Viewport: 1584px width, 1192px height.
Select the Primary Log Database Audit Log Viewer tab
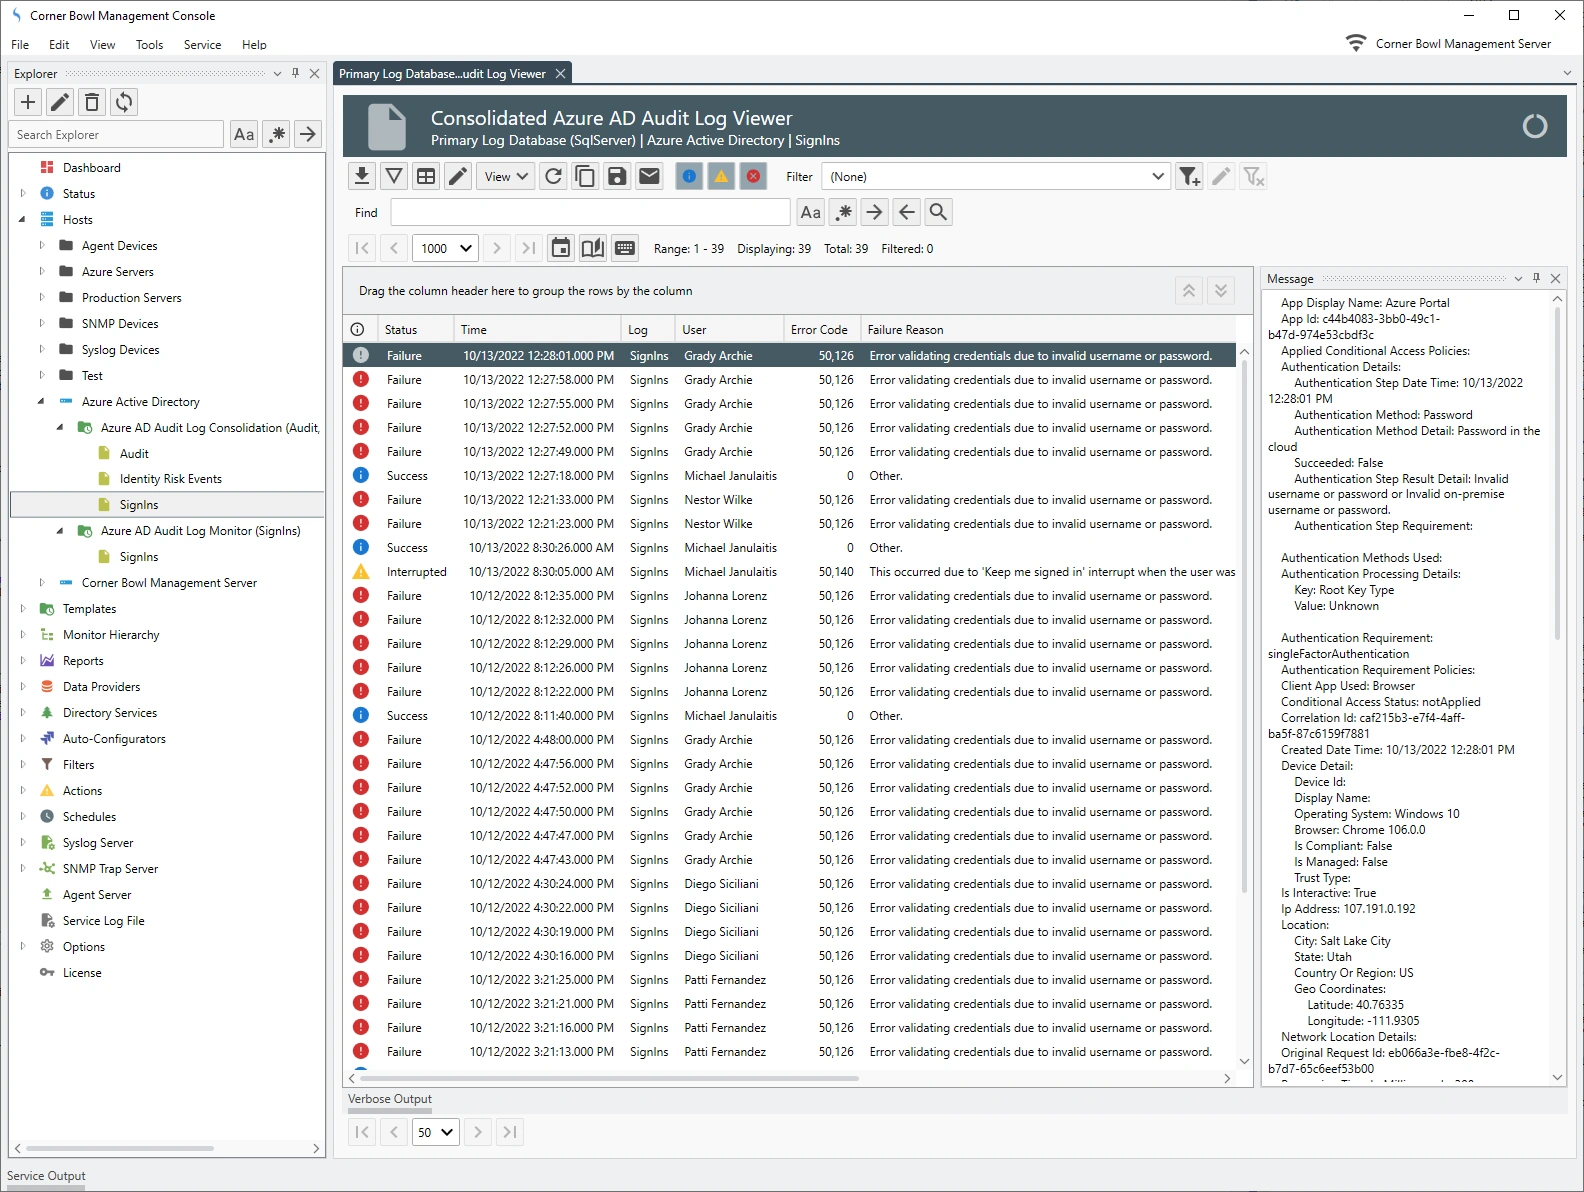click(442, 74)
